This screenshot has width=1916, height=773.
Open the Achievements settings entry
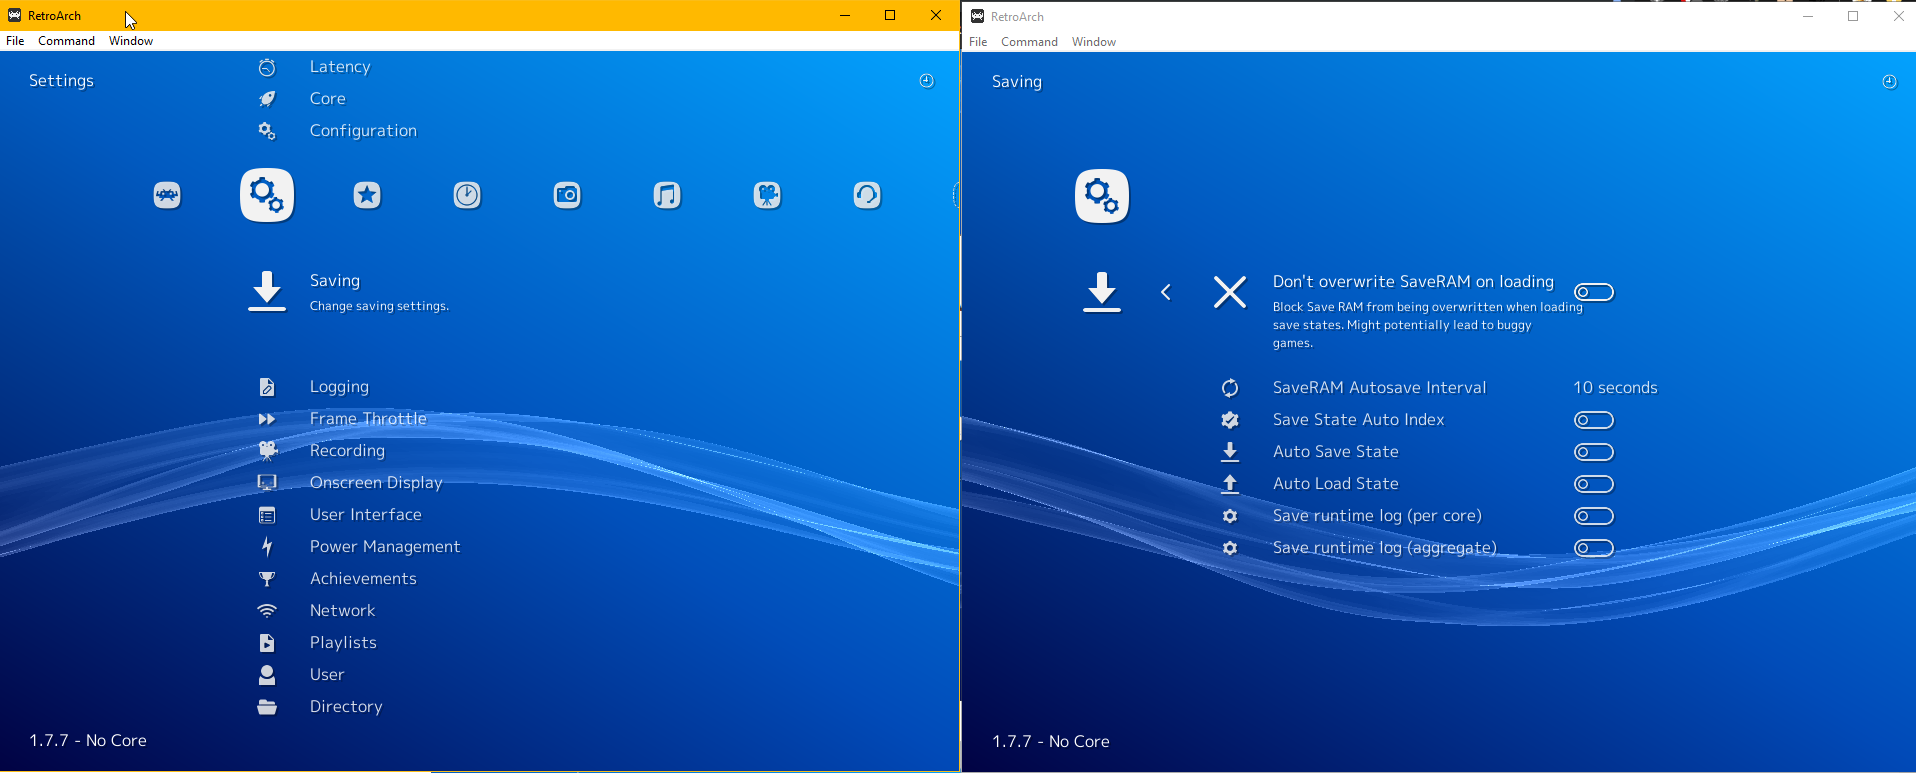pos(363,579)
